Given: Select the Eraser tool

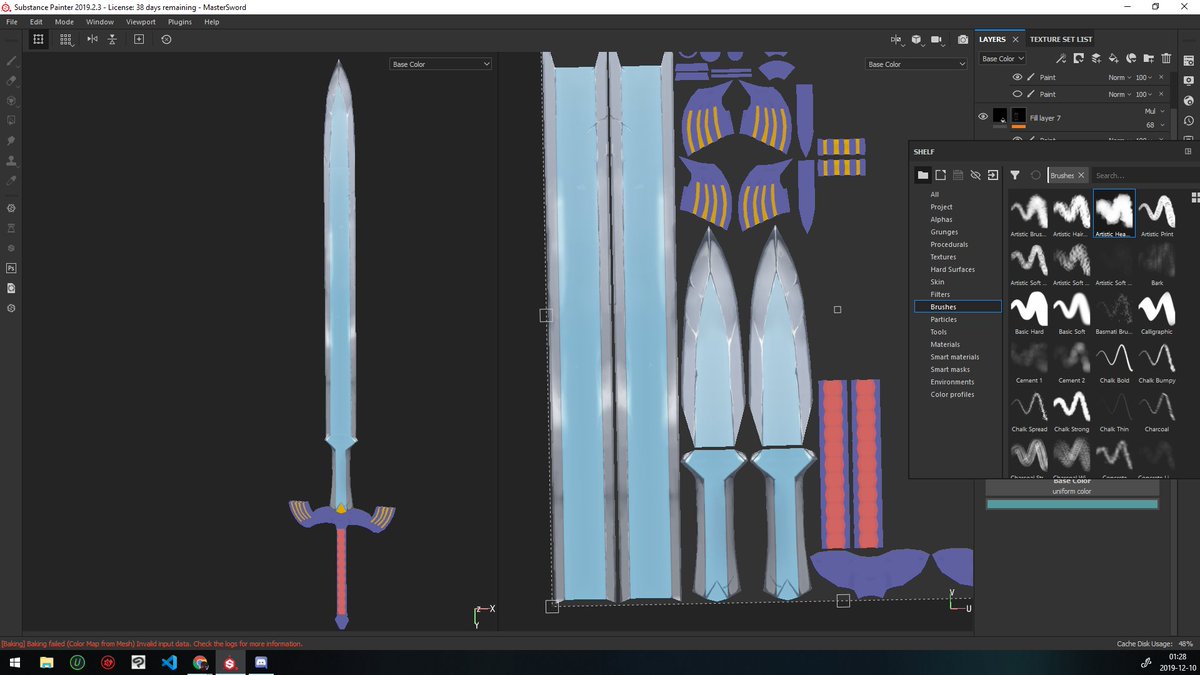Looking at the screenshot, I should (x=11, y=80).
